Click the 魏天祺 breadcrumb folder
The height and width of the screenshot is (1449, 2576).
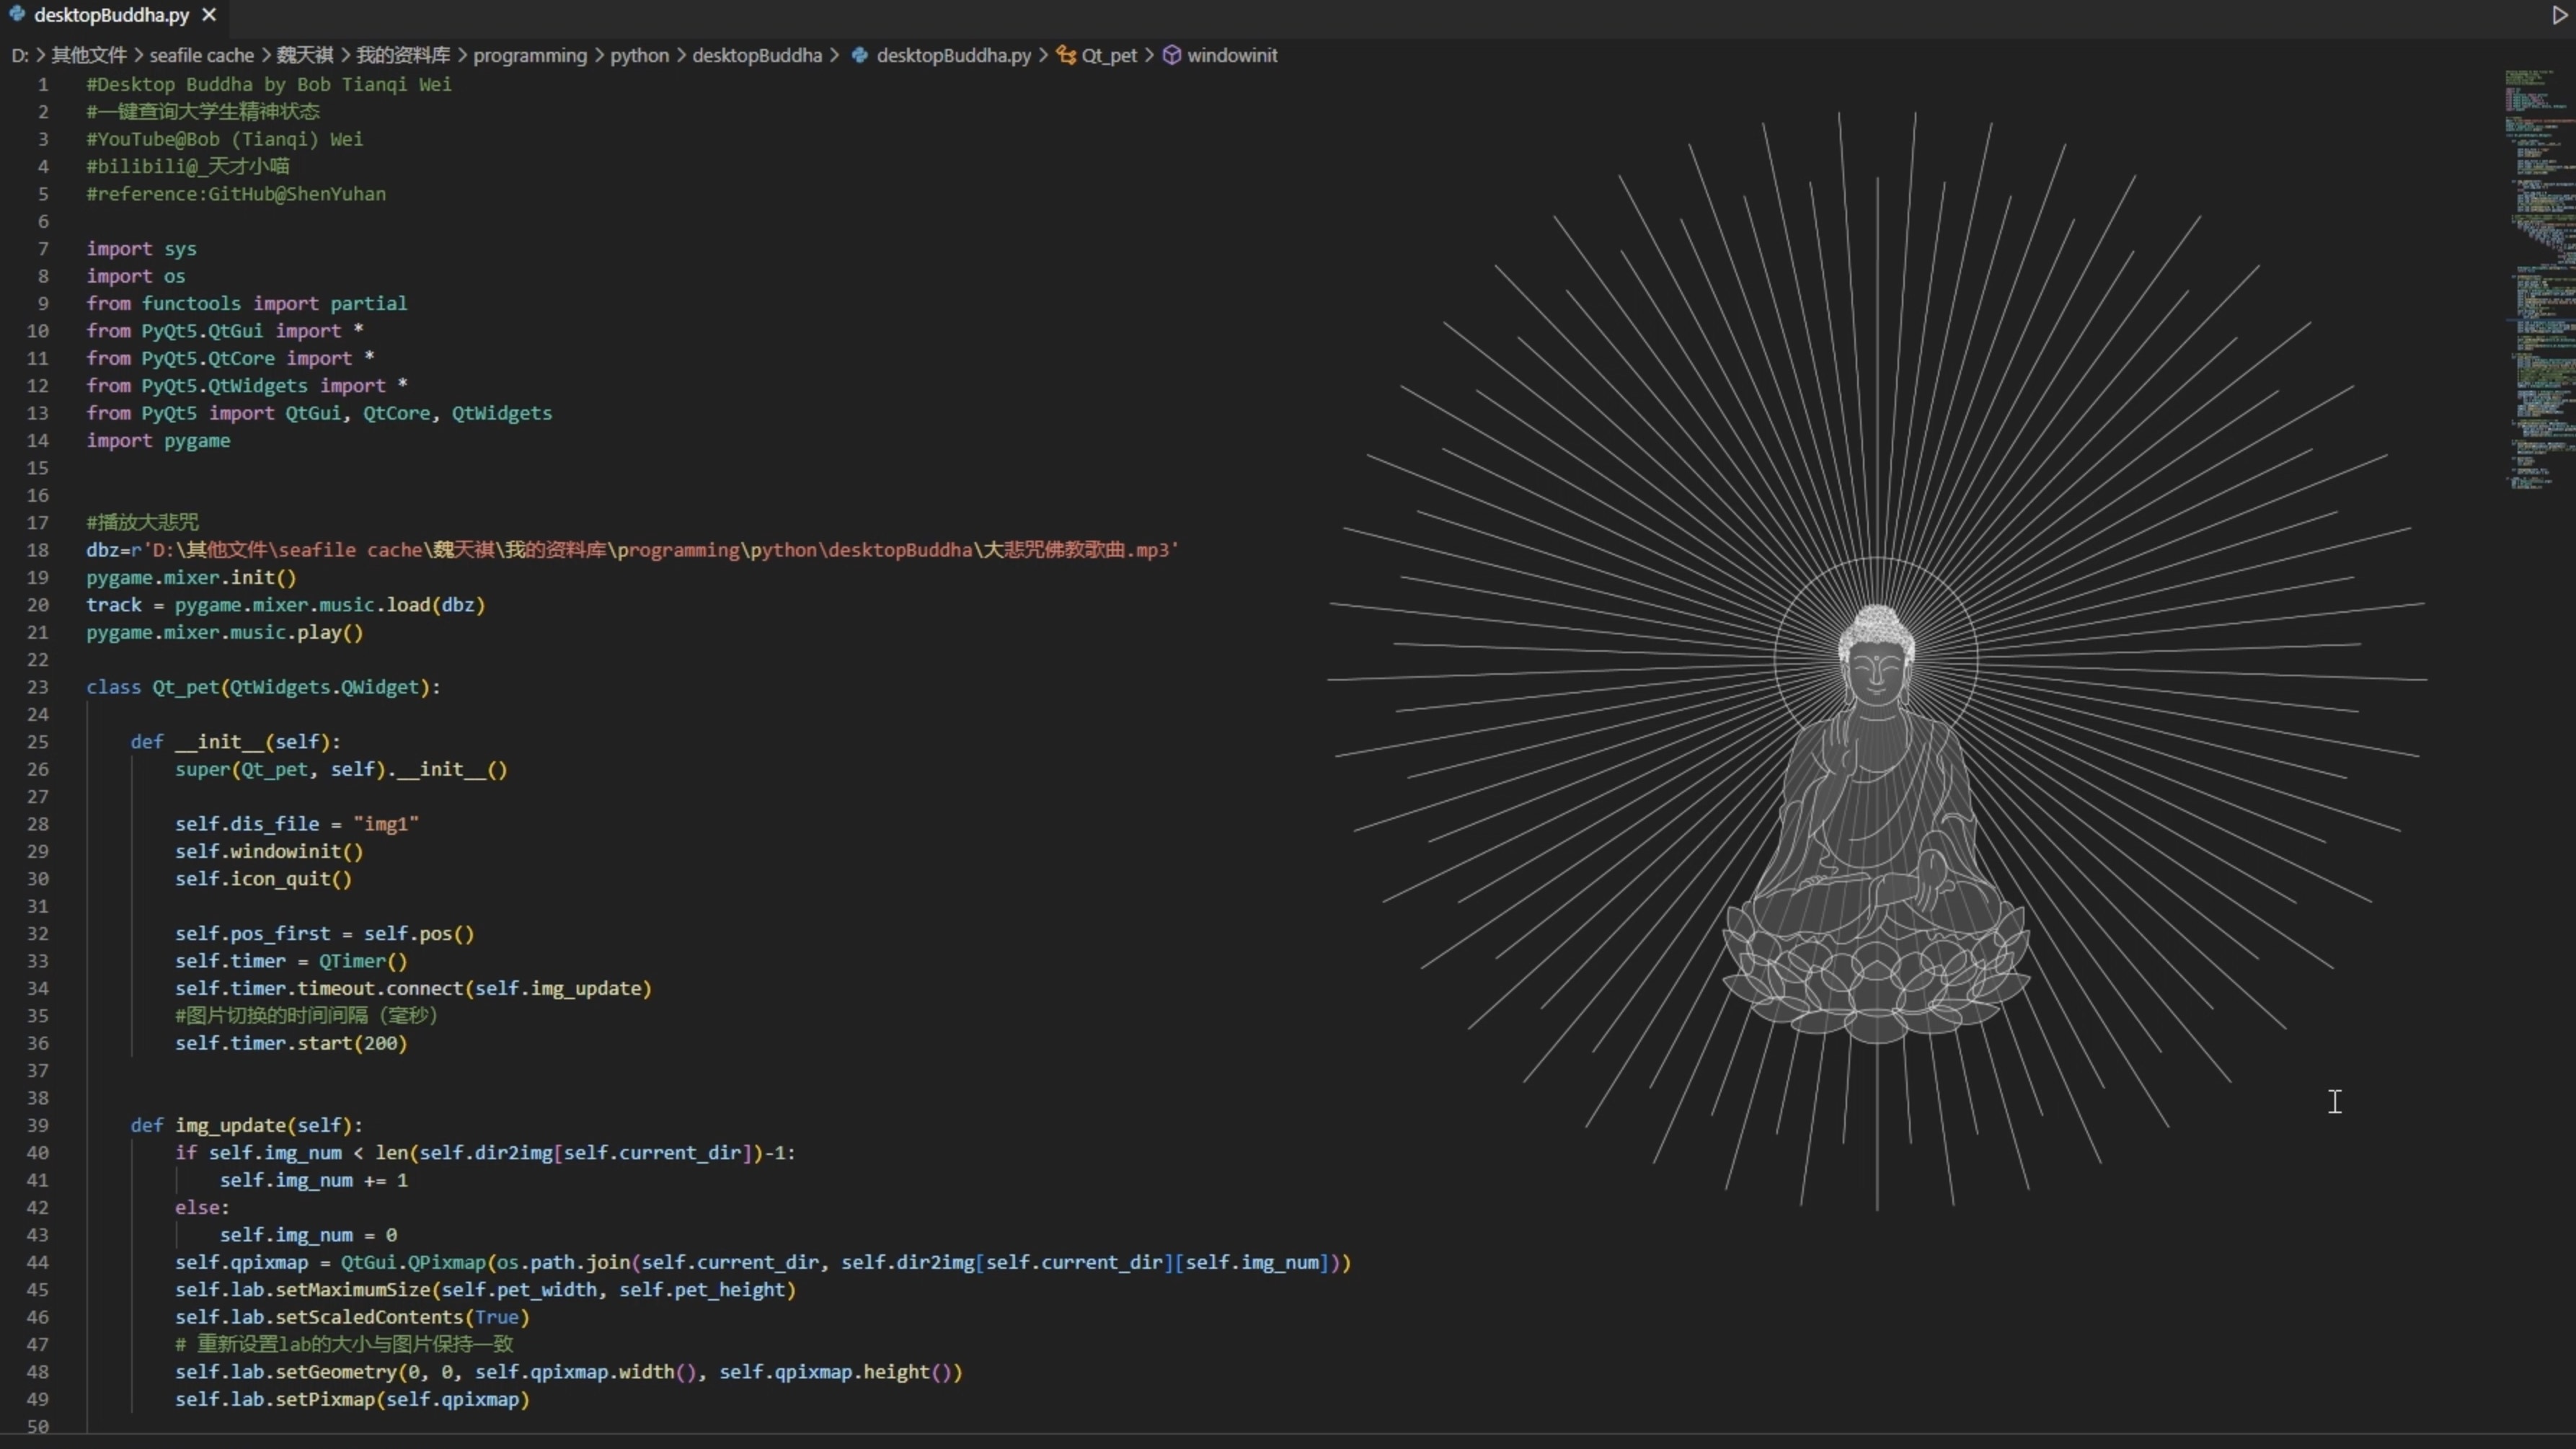point(304,55)
